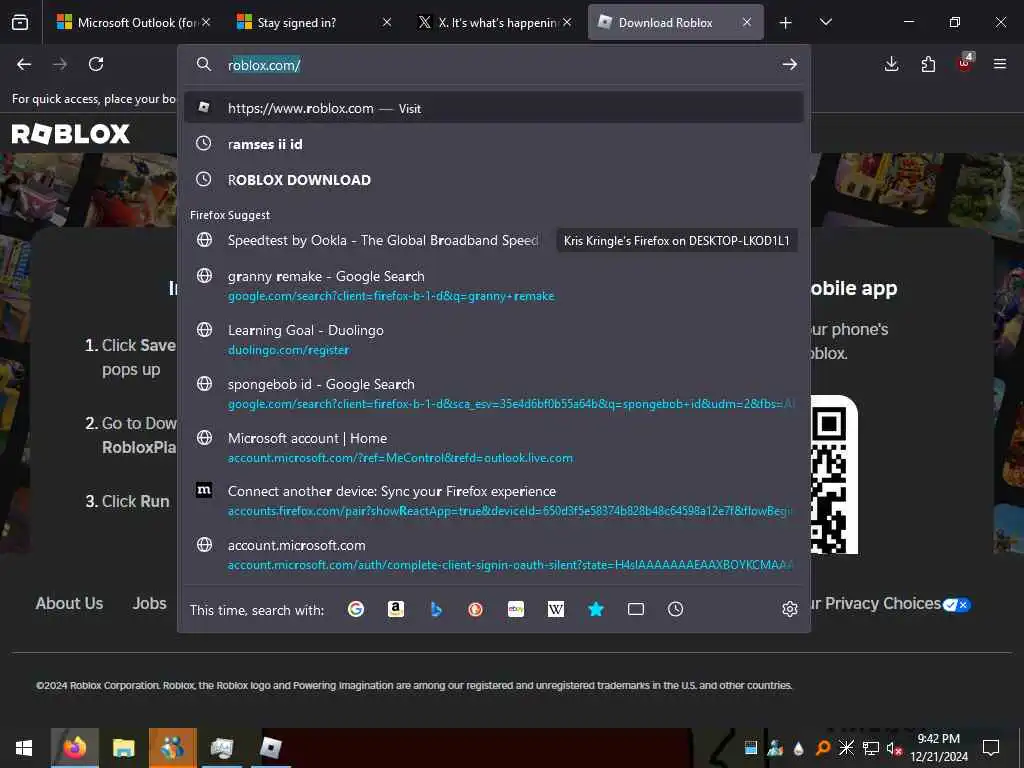This screenshot has height=768, width=1024.
Task: Open account.microsoft.com suggestion
Action: pos(494,554)
